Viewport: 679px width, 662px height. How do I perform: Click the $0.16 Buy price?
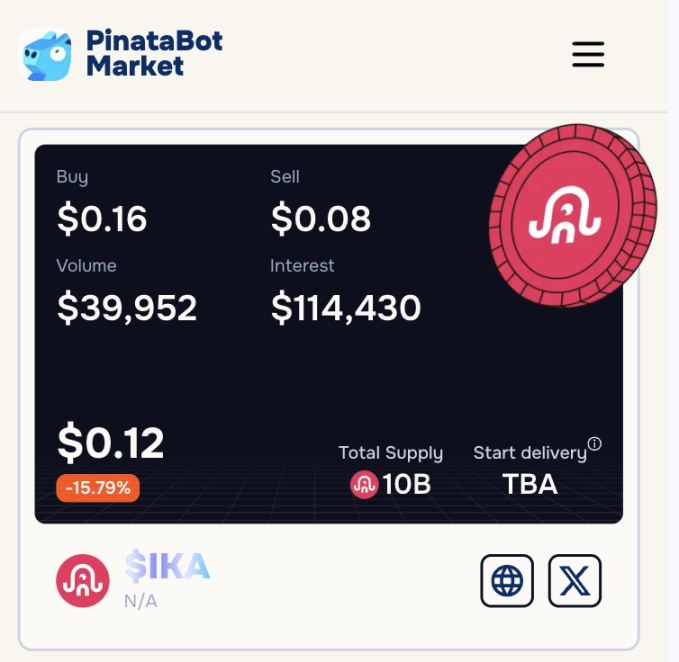102,219
